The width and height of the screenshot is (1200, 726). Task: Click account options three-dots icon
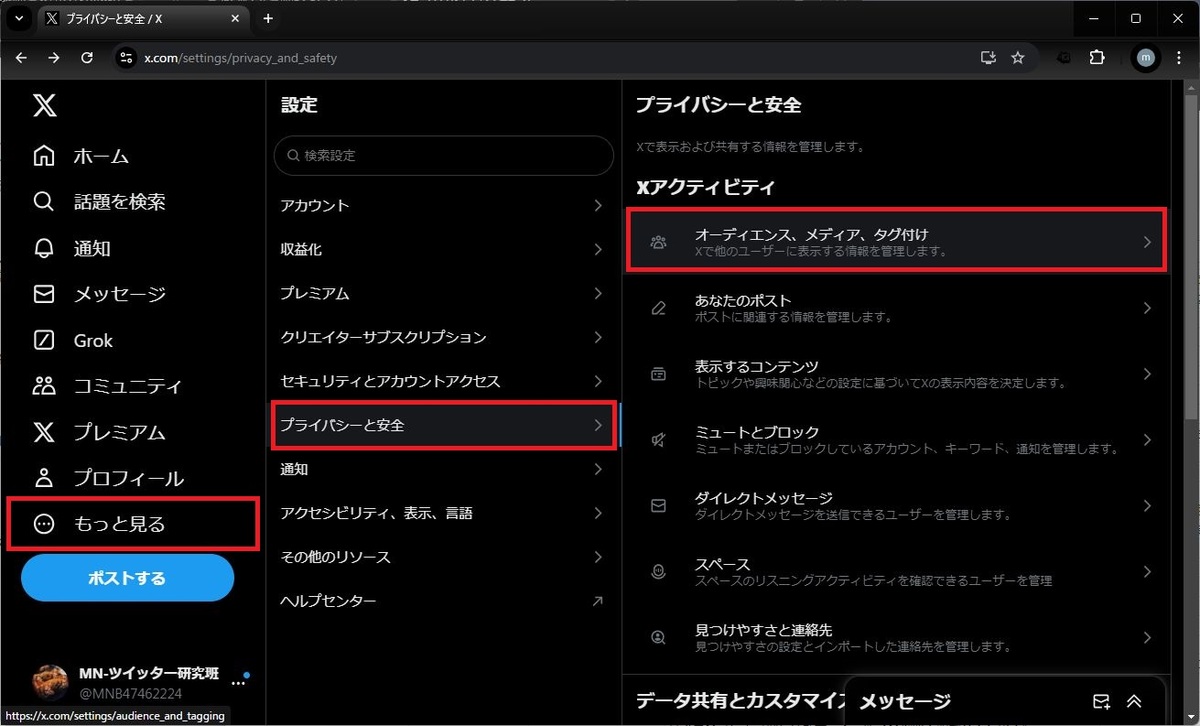tap(238, 682)
